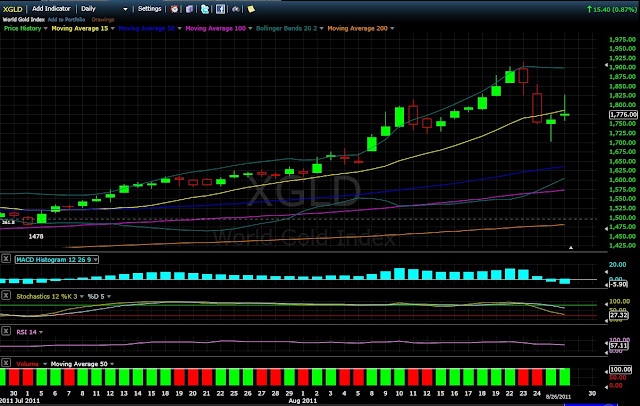Click Add to Portfolio link
The image size is (640, 406).
tap(66, 19)
